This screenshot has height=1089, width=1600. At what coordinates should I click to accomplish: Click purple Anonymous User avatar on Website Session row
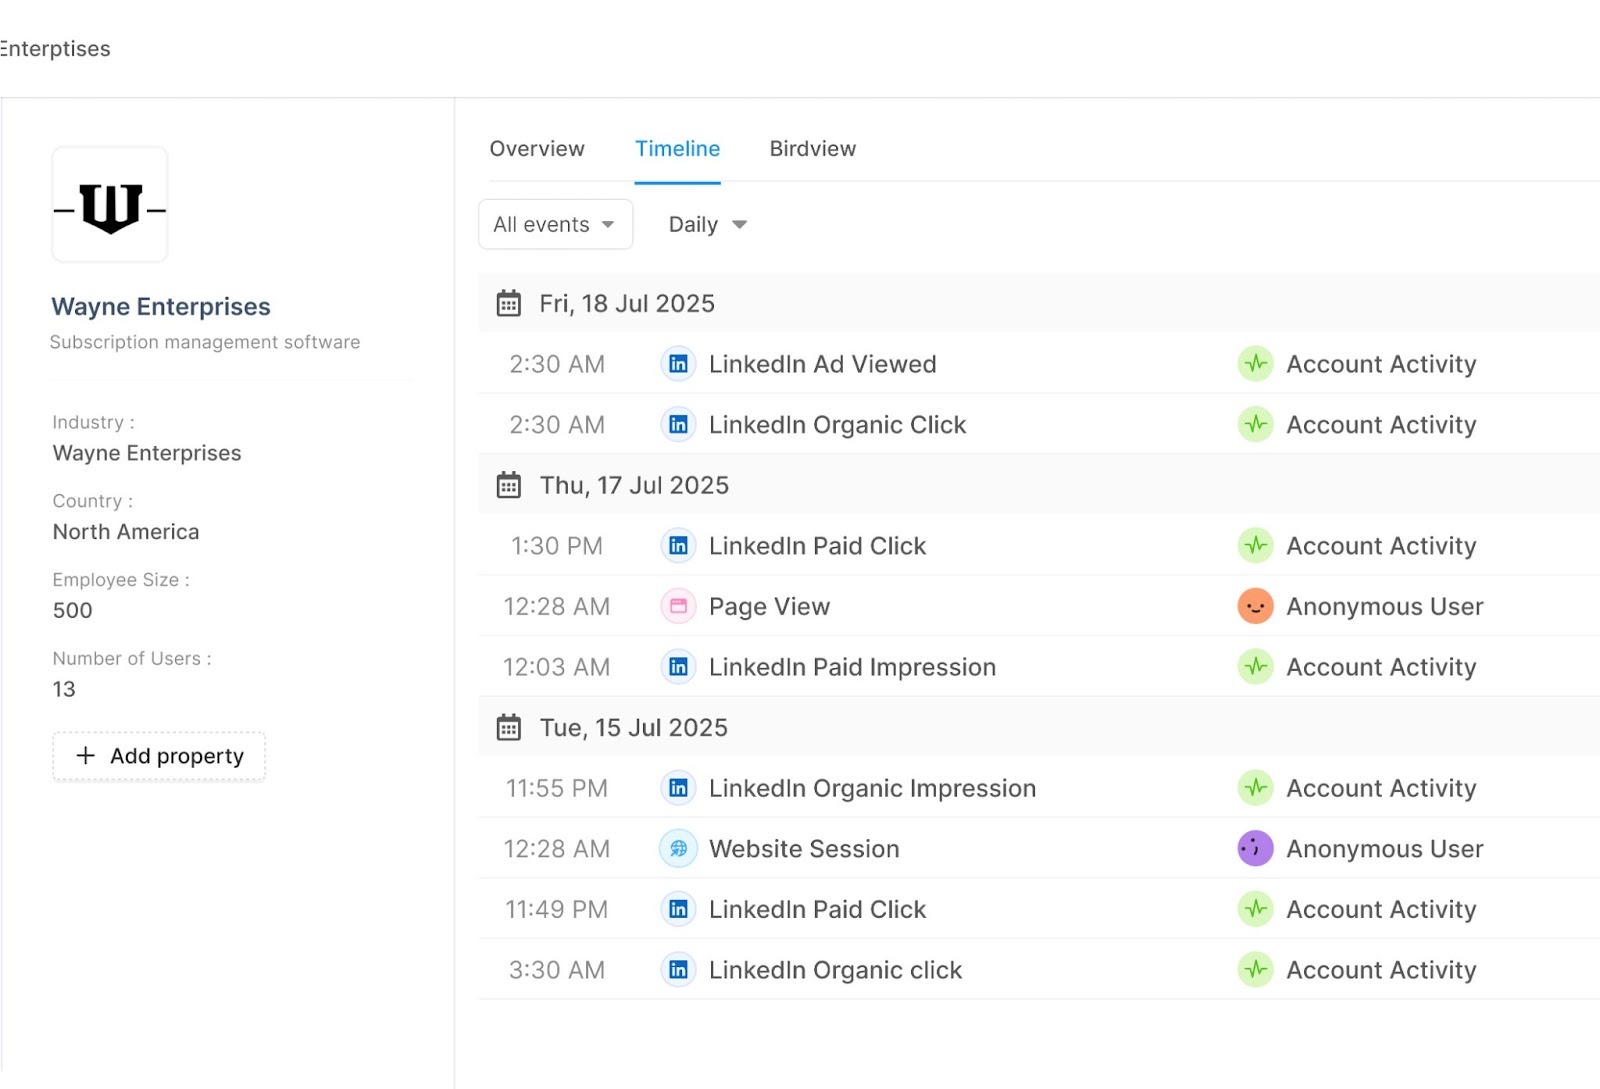[x=1255, y=849]
